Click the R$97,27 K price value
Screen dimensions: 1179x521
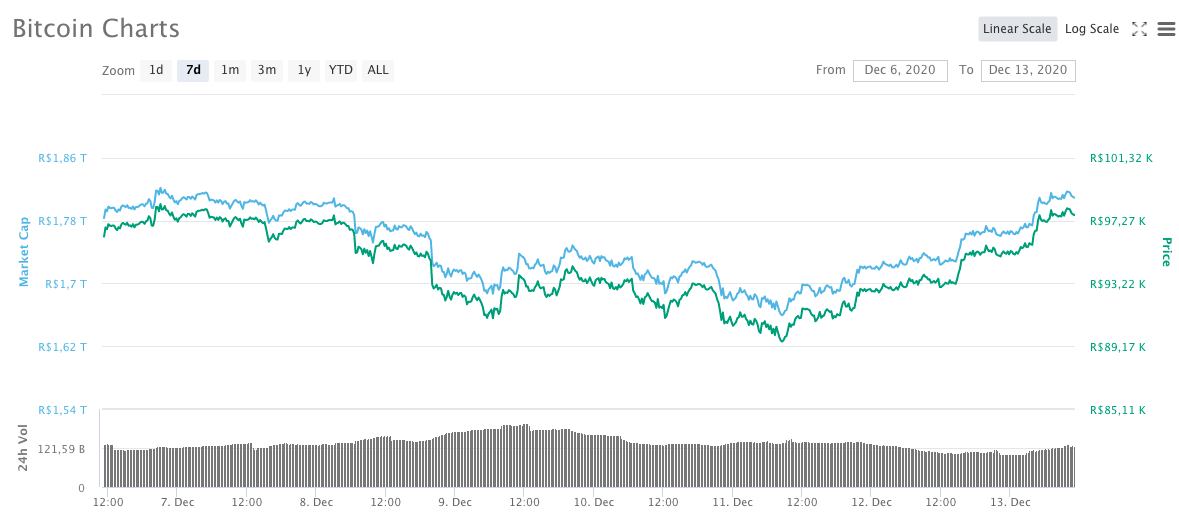coord(1118,221)
